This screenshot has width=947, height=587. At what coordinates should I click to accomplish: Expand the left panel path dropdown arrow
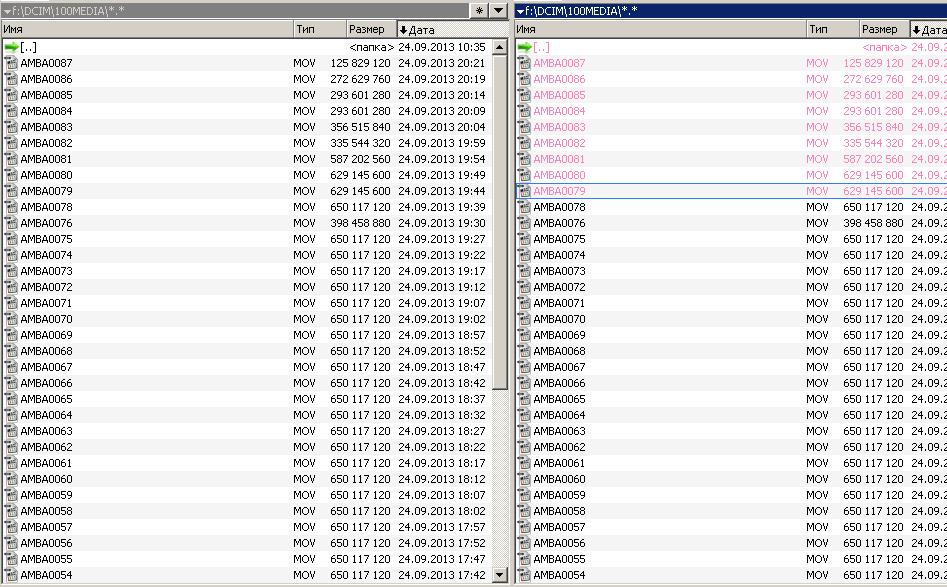(7, 10)
